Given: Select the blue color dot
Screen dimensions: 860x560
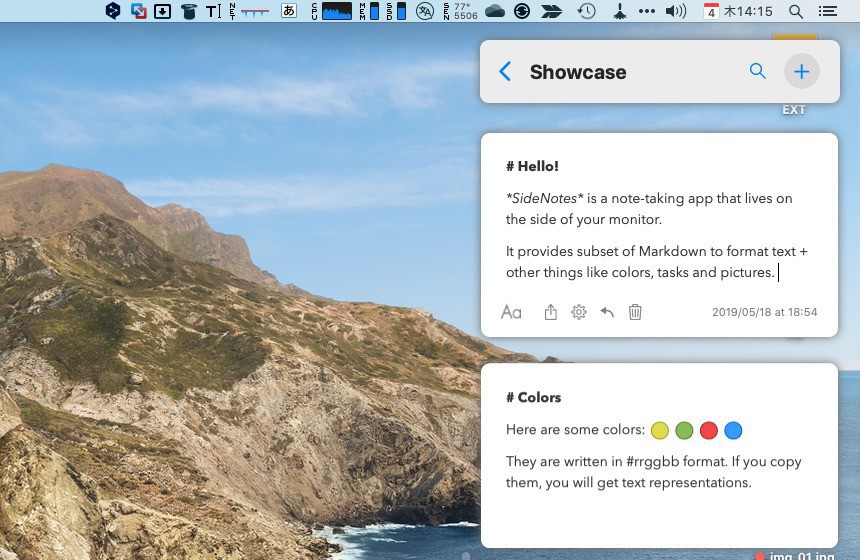Looking at the screenshot, I should point(733,431).
